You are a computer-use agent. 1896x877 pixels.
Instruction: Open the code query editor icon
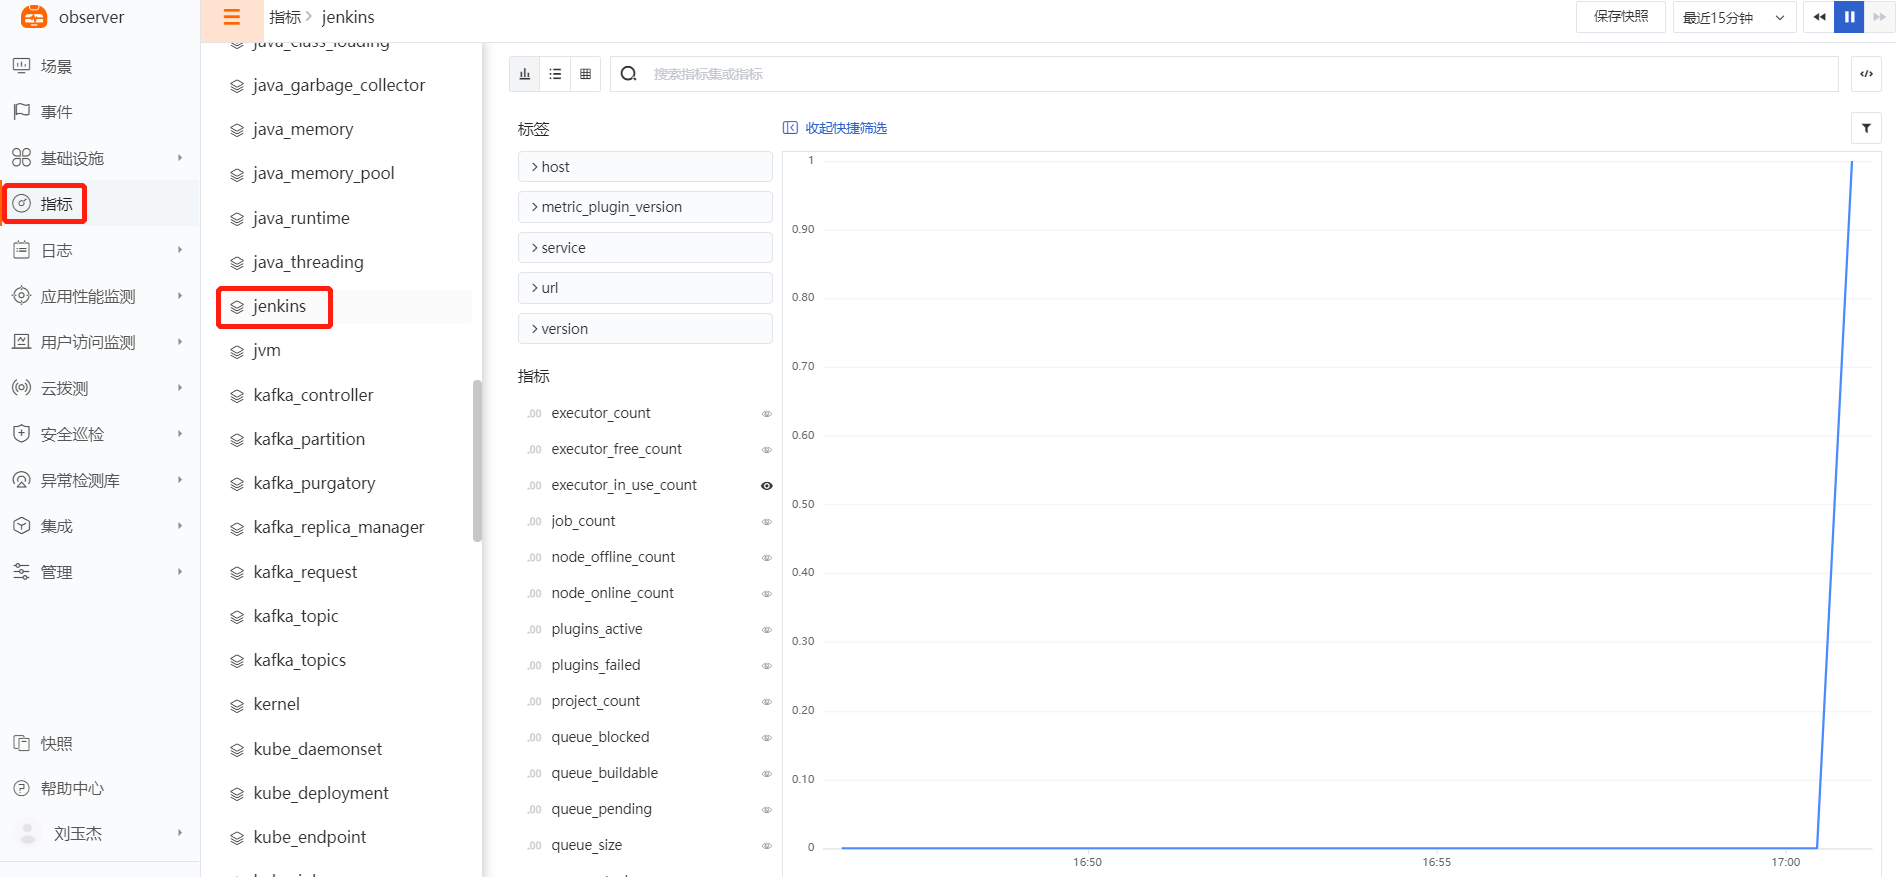[1866, 74]
